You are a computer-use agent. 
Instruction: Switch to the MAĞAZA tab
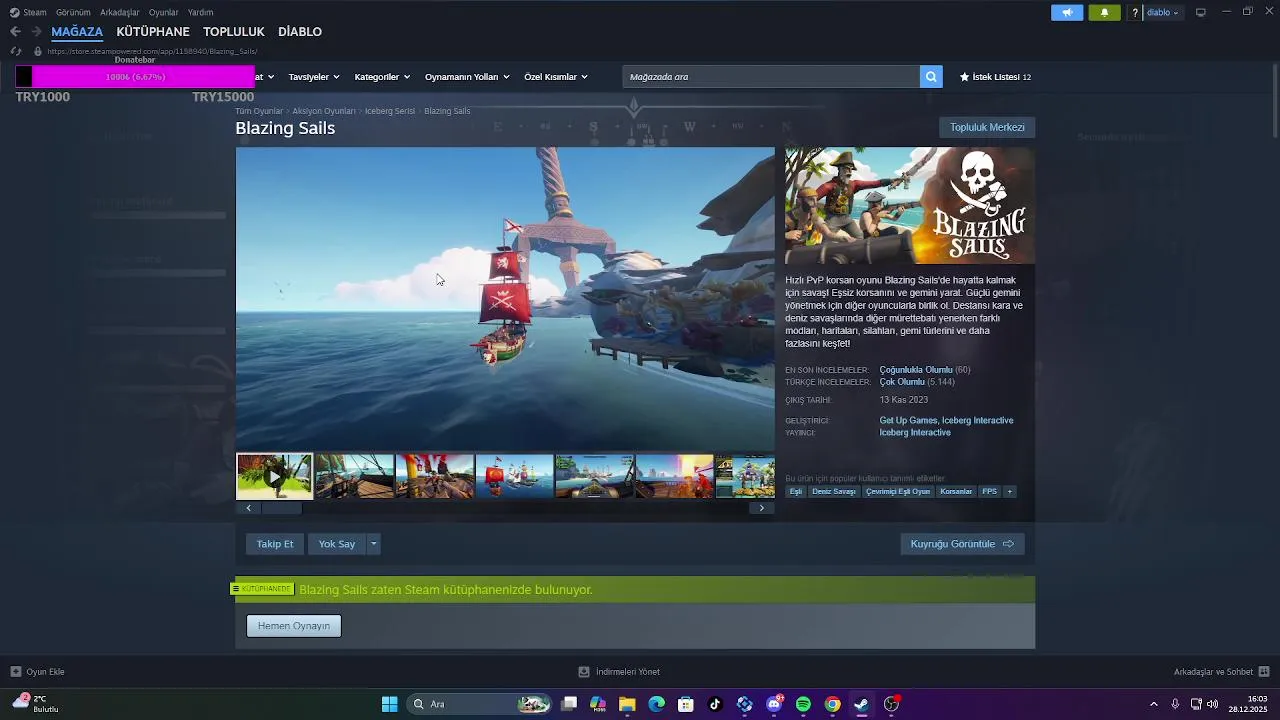77,32
